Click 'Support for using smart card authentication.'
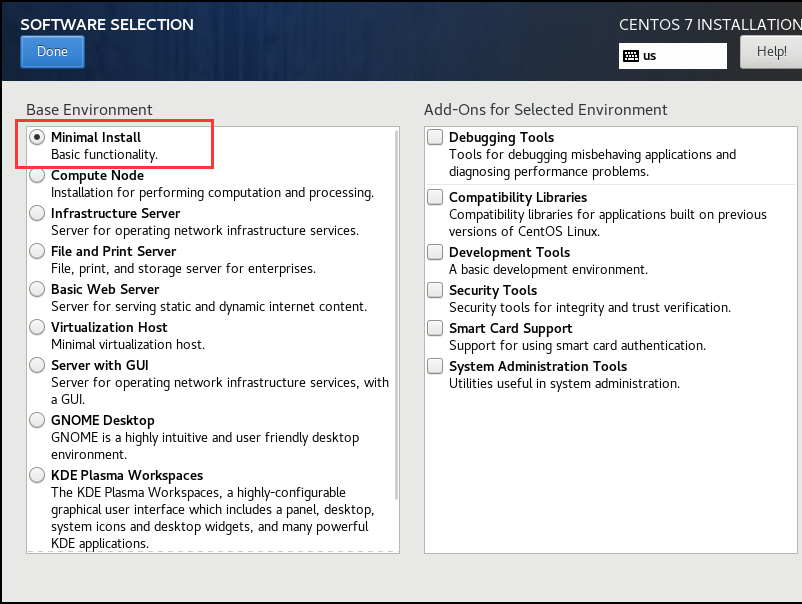Image resolution: width=802 pixels, height=604 pixels. click(x=577, y=346)
